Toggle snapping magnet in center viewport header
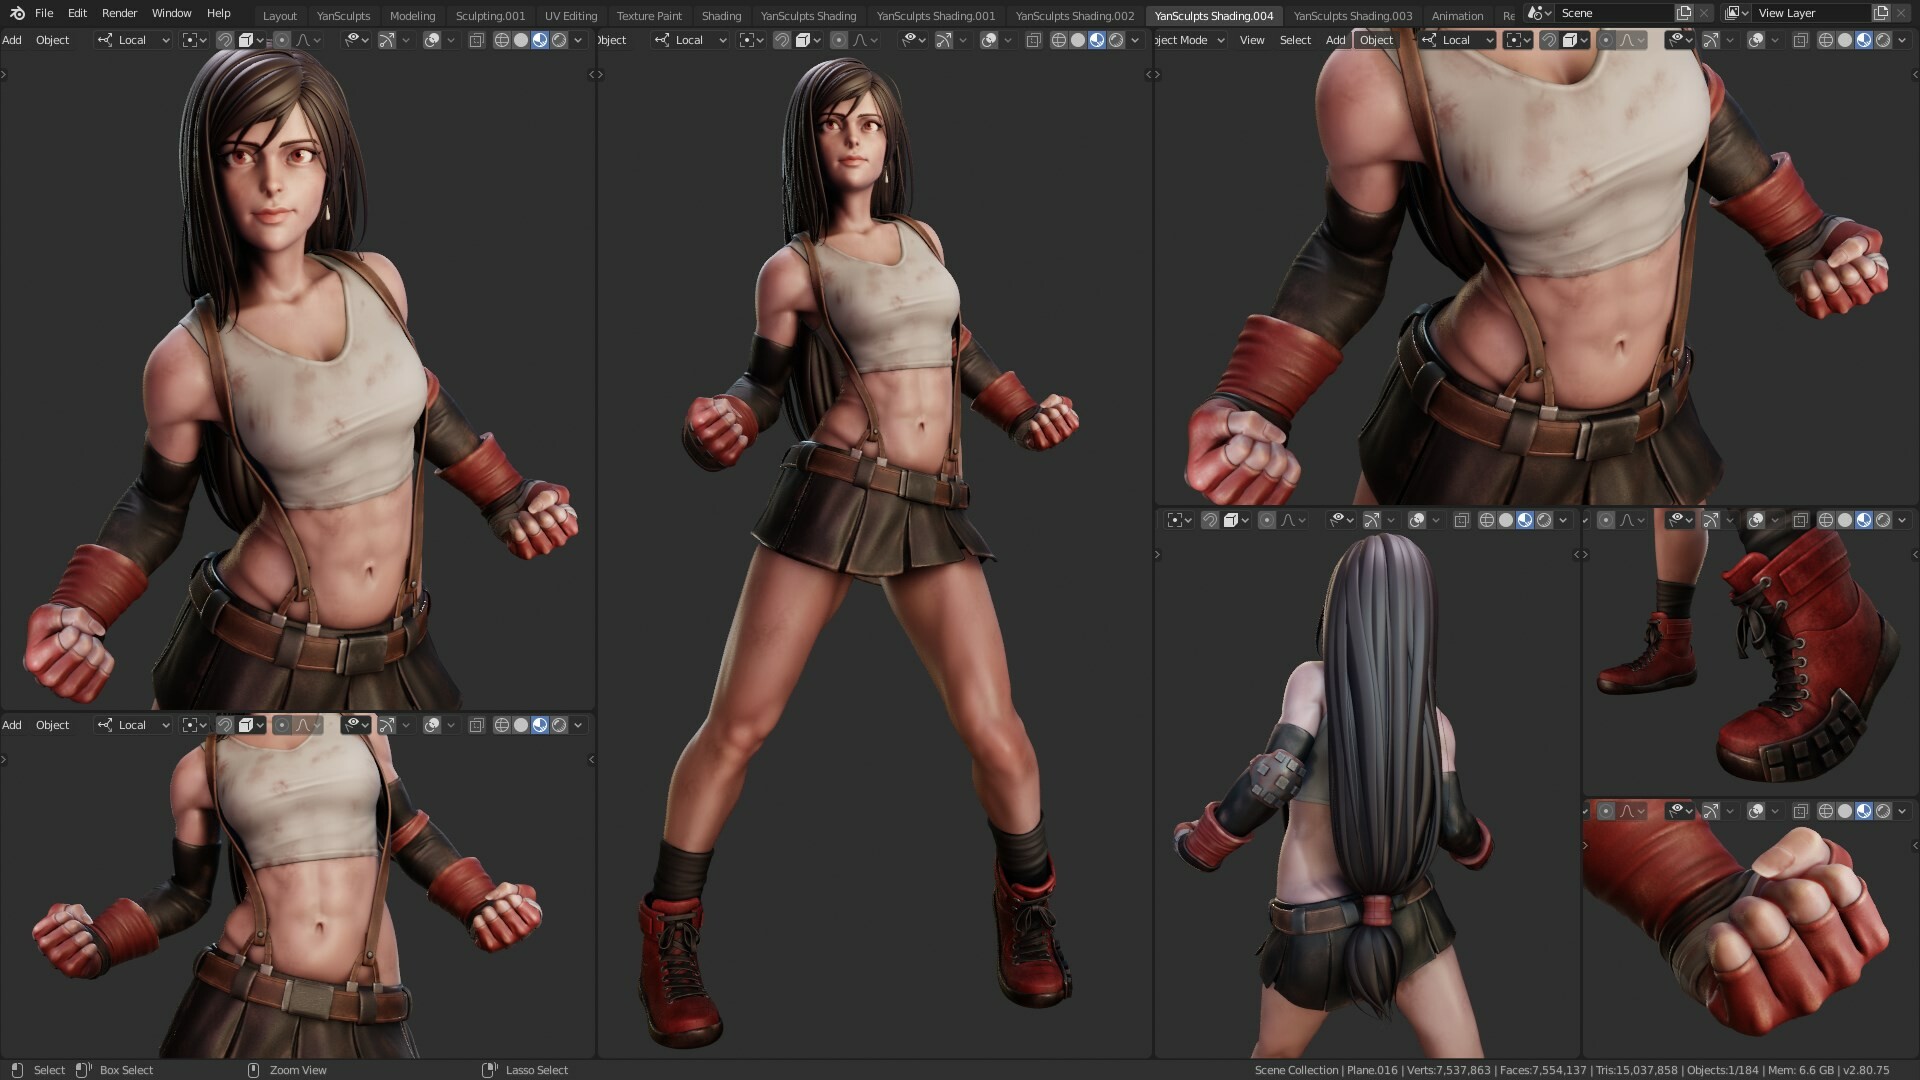The width and height of the screenshot is (1920, 1080). tap(782, 40)
